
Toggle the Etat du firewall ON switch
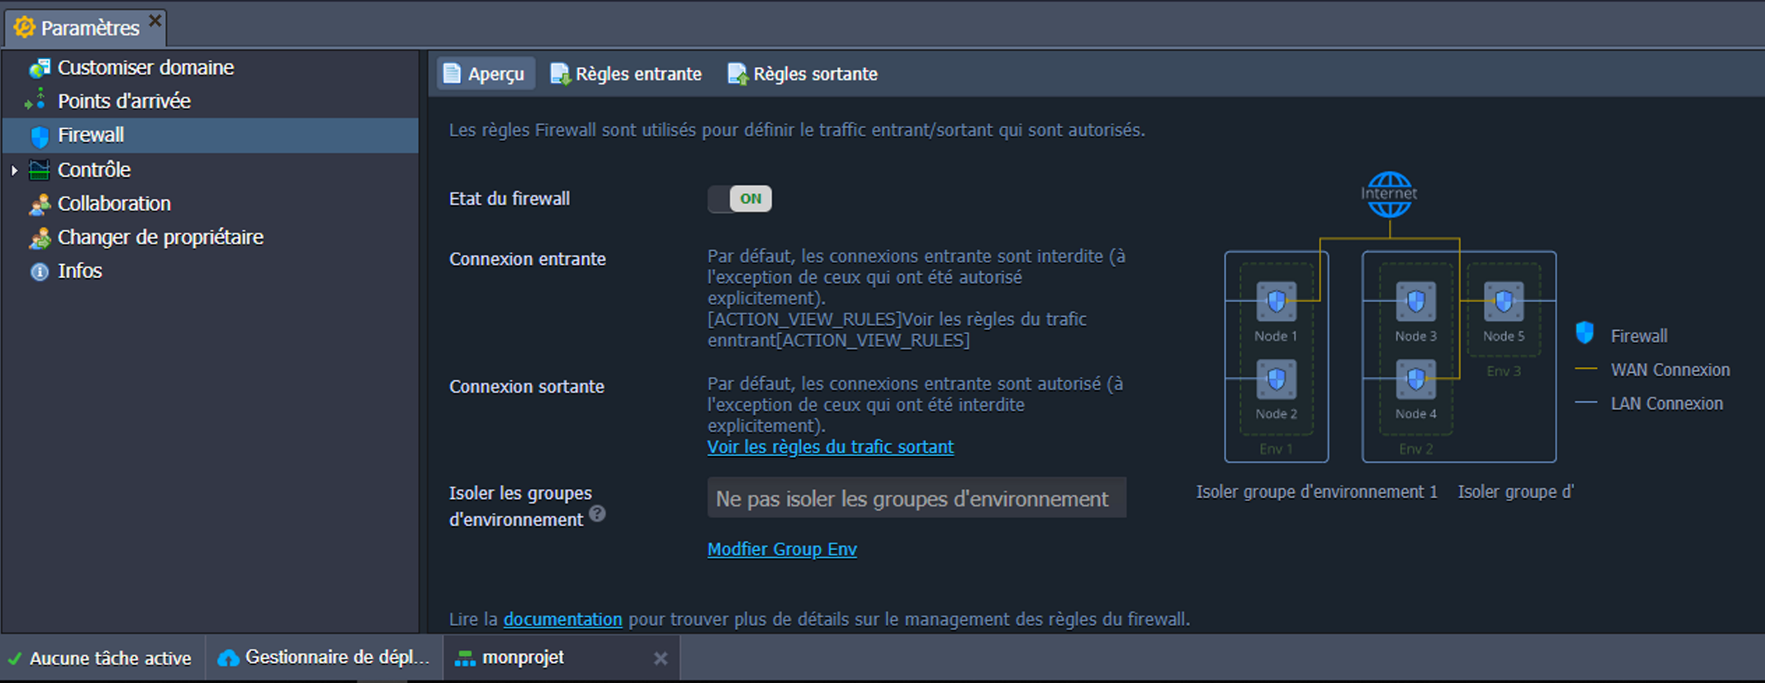(740, 199)
